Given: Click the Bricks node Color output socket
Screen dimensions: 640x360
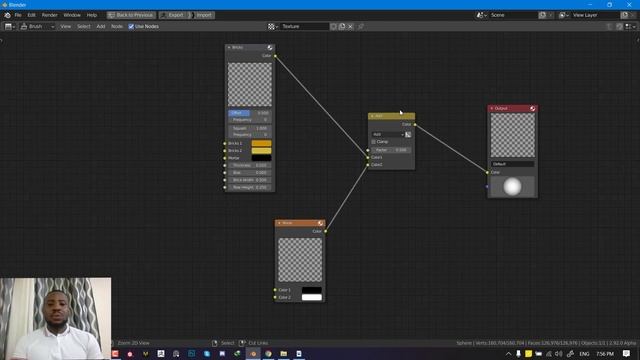Looking at the screenshot, I should point(275,56).
